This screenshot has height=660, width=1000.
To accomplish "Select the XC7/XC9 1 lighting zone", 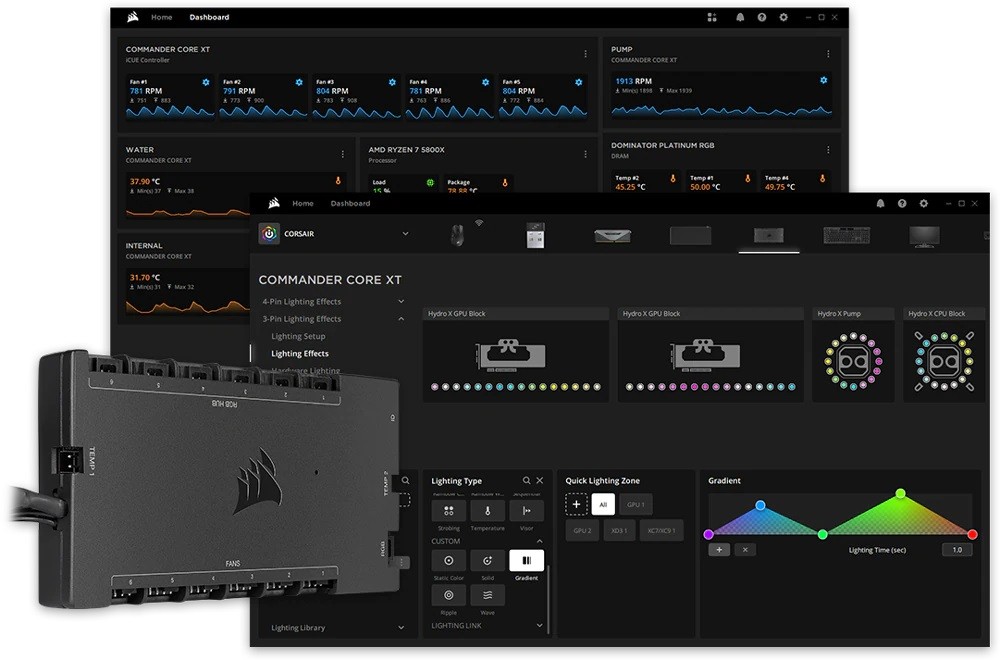I will (x=661, y=531).
